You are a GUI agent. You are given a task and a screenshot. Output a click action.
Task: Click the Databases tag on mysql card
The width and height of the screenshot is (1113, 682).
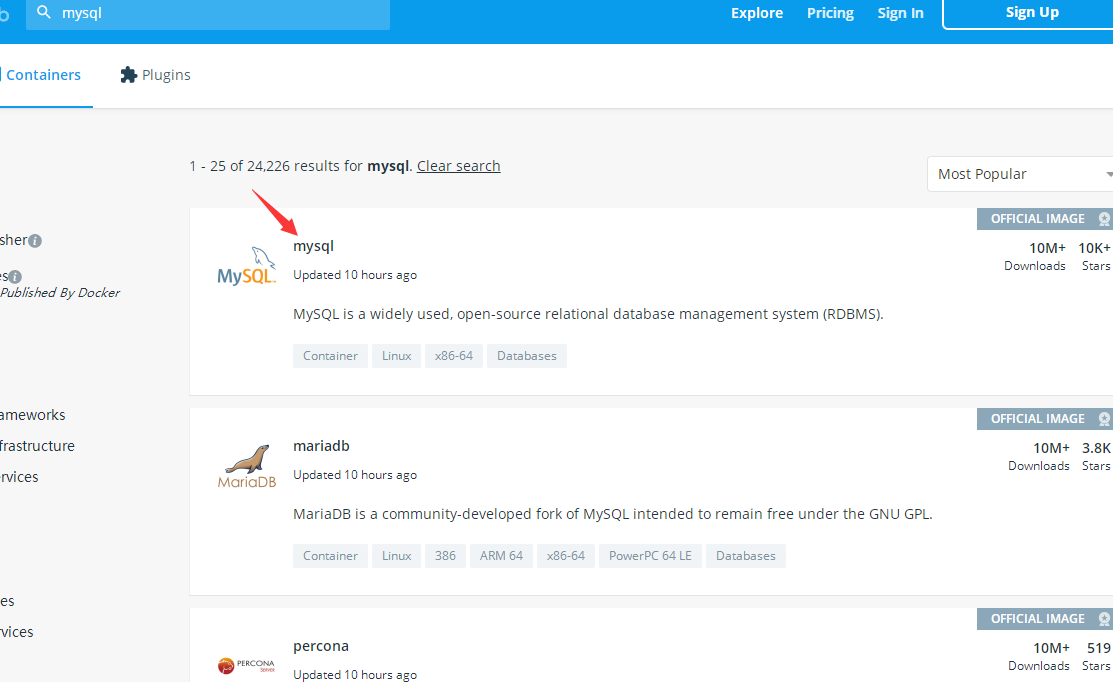[x=527, y=356]
